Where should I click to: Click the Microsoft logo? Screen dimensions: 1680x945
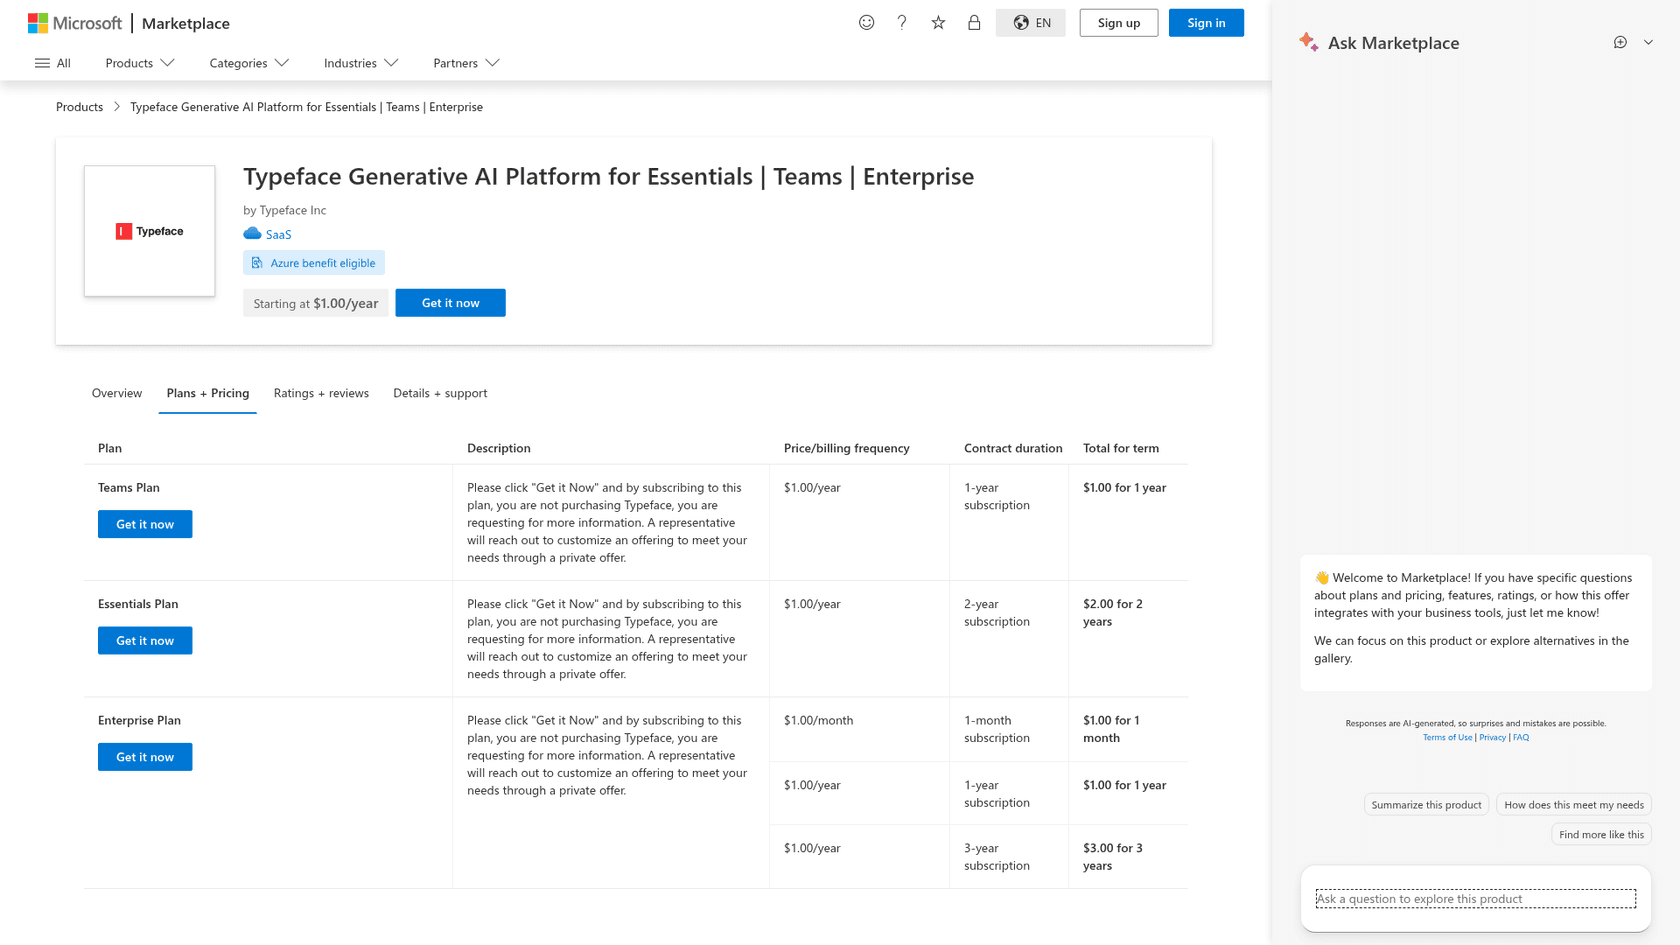pos(75,23)
